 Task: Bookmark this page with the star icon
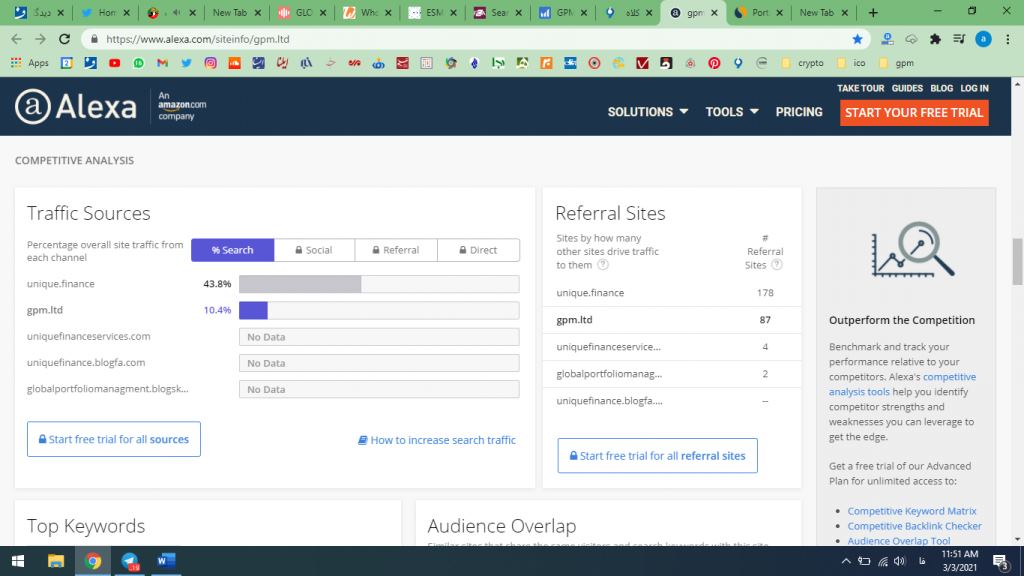pos(857,39)
